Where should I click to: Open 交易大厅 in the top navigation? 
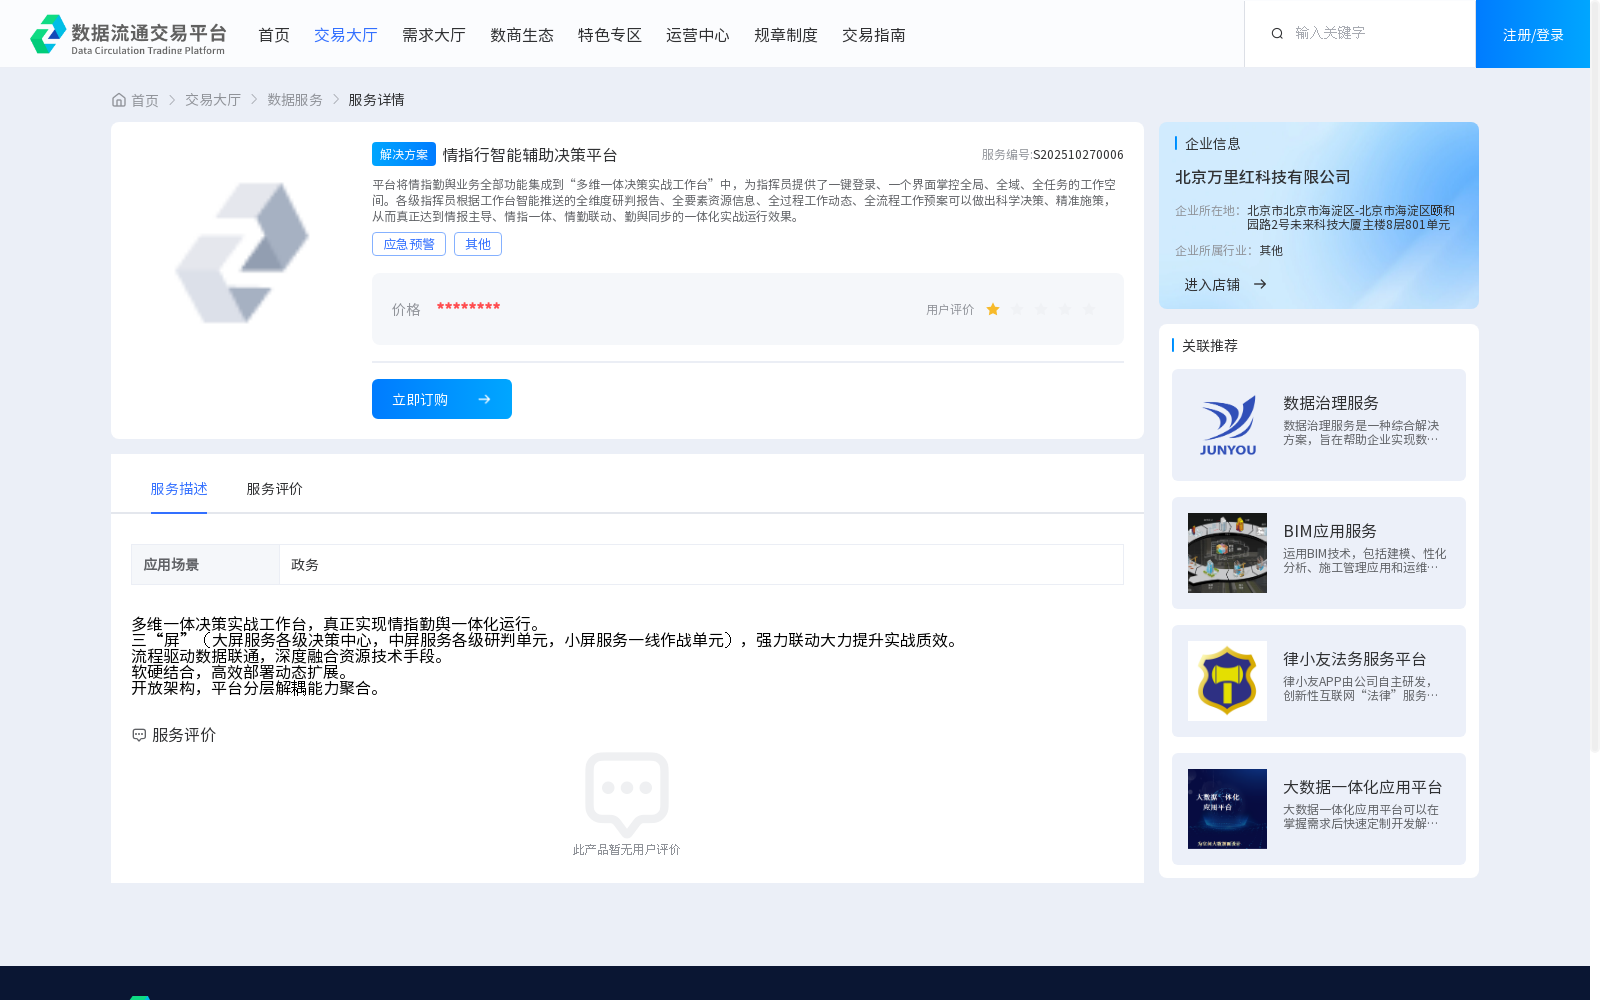click(346, 35)
